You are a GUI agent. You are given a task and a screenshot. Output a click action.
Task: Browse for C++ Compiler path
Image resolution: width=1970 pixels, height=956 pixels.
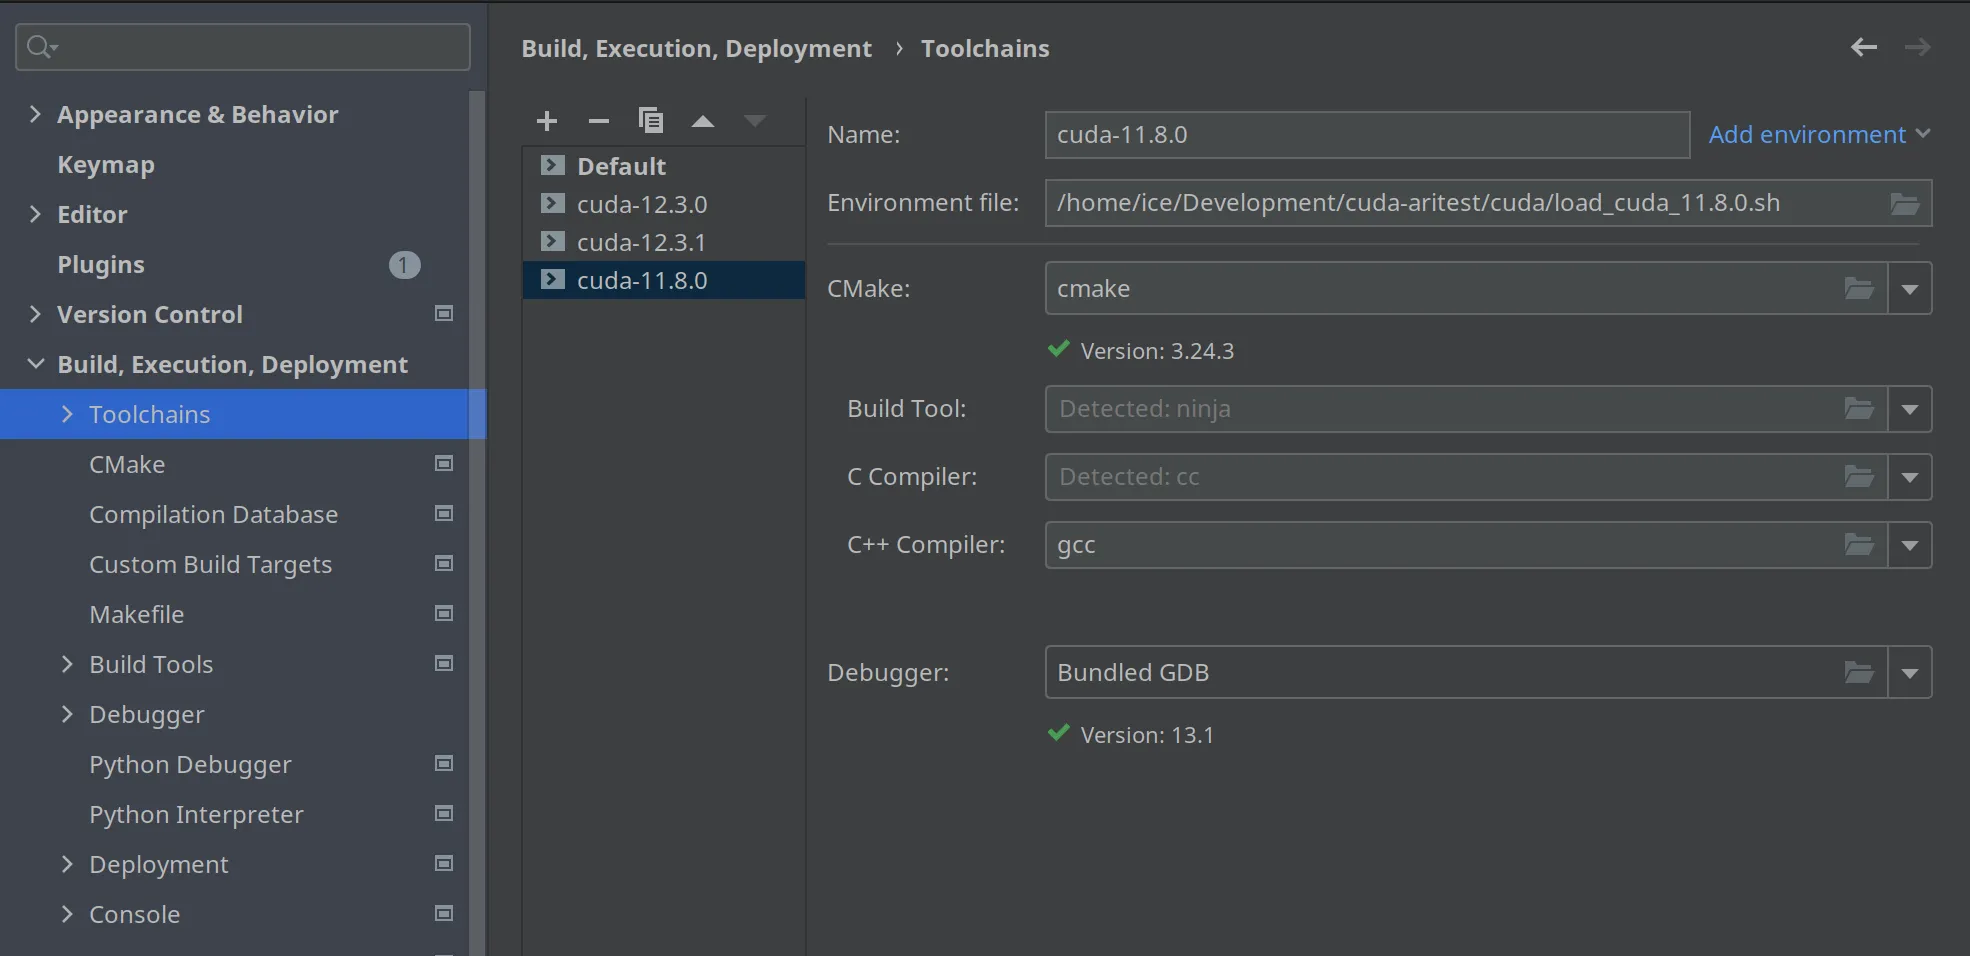[1858, 545]
